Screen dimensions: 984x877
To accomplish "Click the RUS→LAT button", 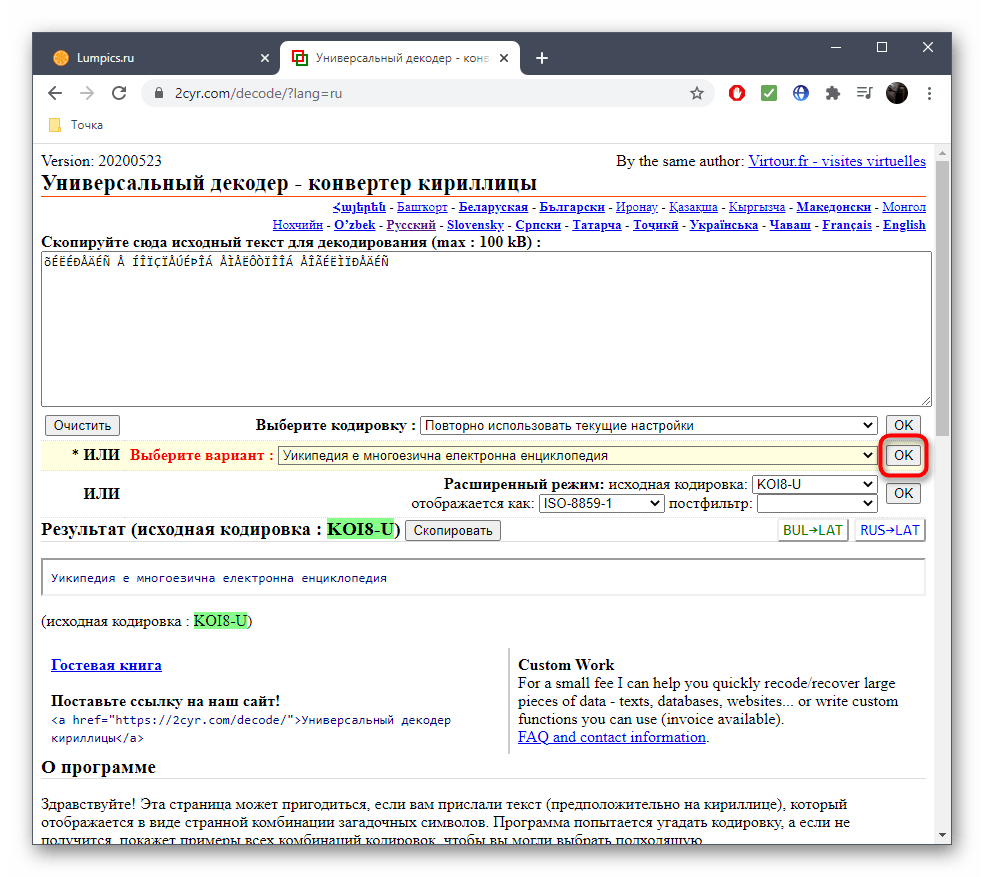I will (889, 530).
